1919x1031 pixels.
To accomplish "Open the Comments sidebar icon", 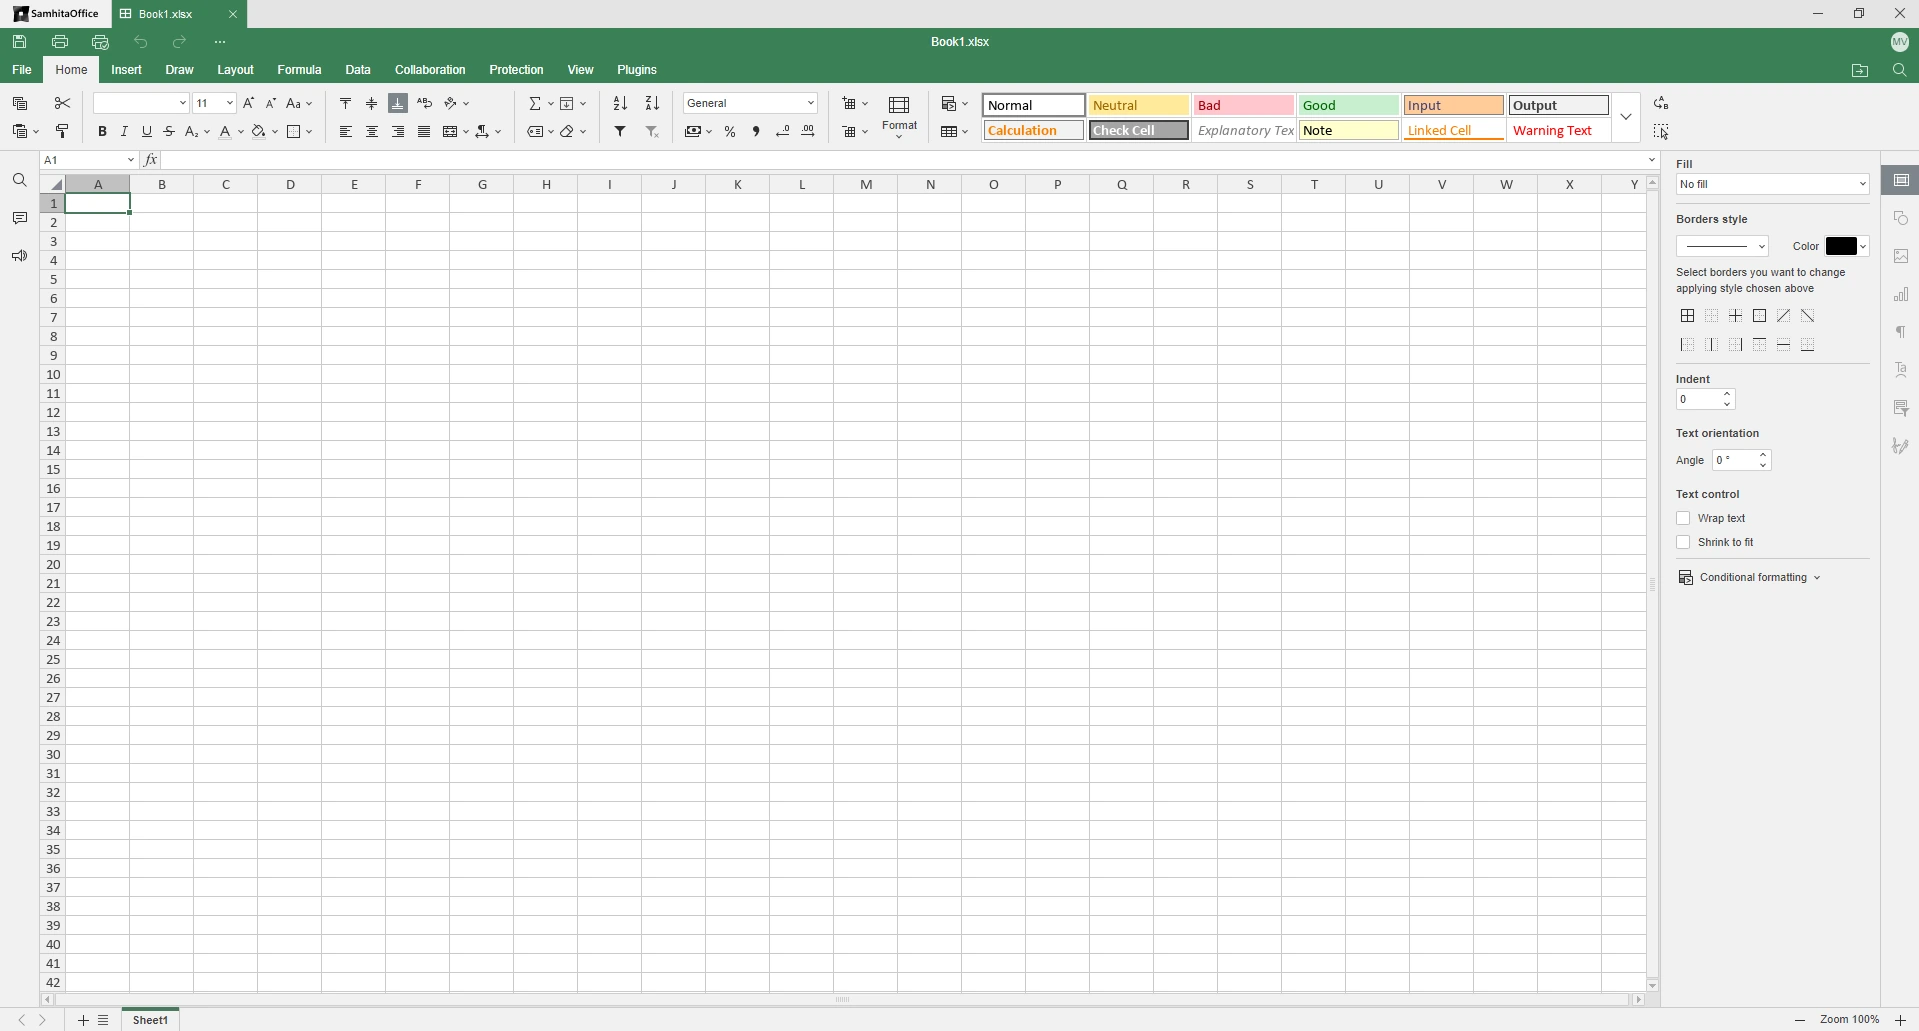I will 20,218.
